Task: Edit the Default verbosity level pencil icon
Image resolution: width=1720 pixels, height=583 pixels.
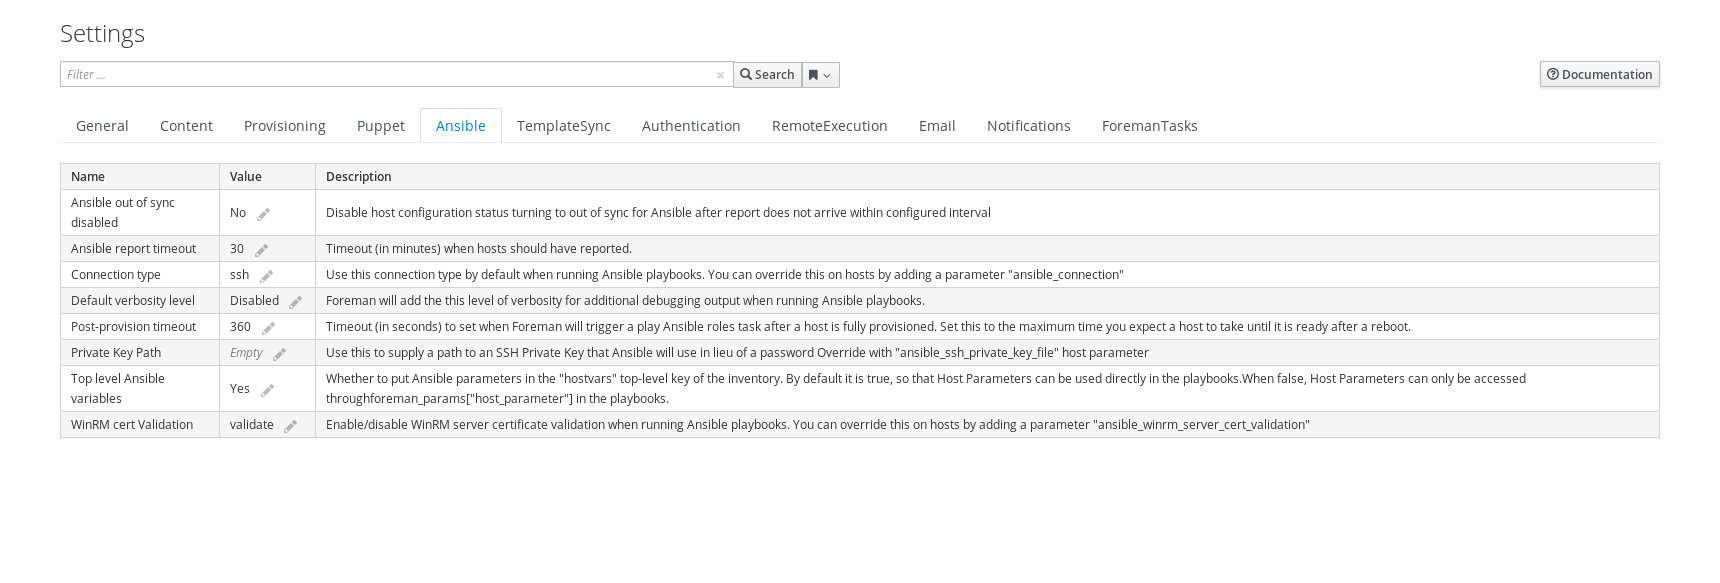Action: (295, 302)
